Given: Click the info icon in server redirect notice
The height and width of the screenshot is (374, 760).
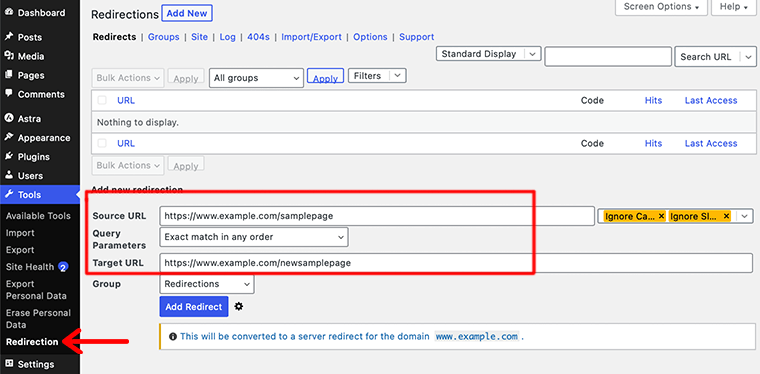Looking at the screenshot, I should (x=172, y=336).
